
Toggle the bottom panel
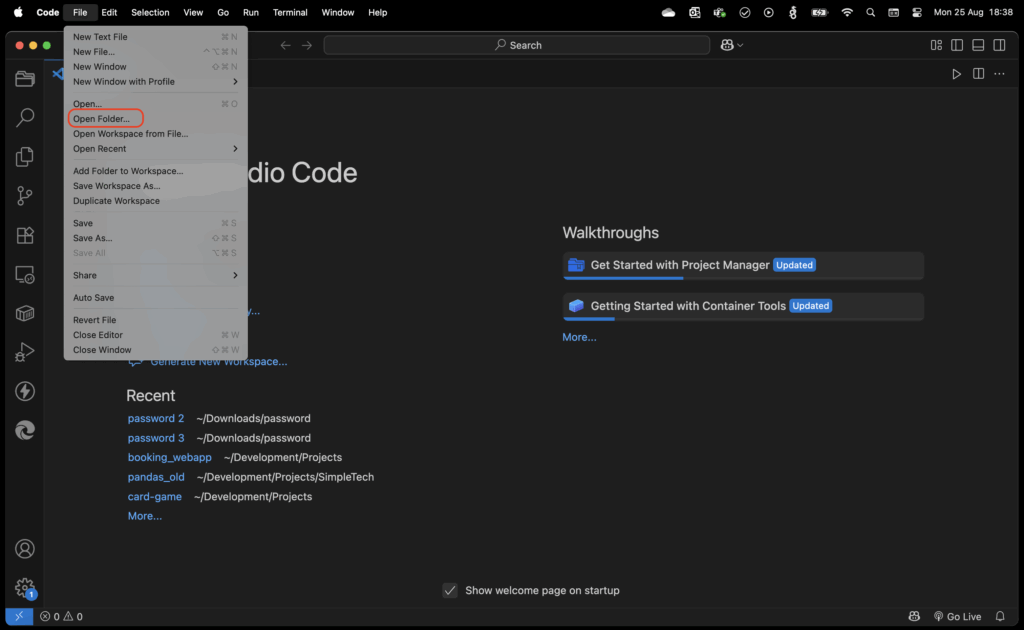click(x=978, y=45)
